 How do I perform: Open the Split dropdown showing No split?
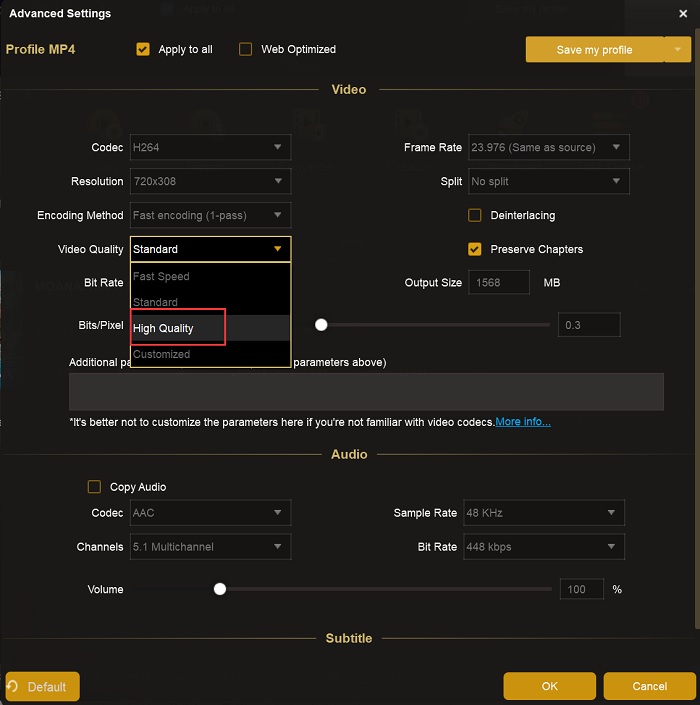pos(548,181)
